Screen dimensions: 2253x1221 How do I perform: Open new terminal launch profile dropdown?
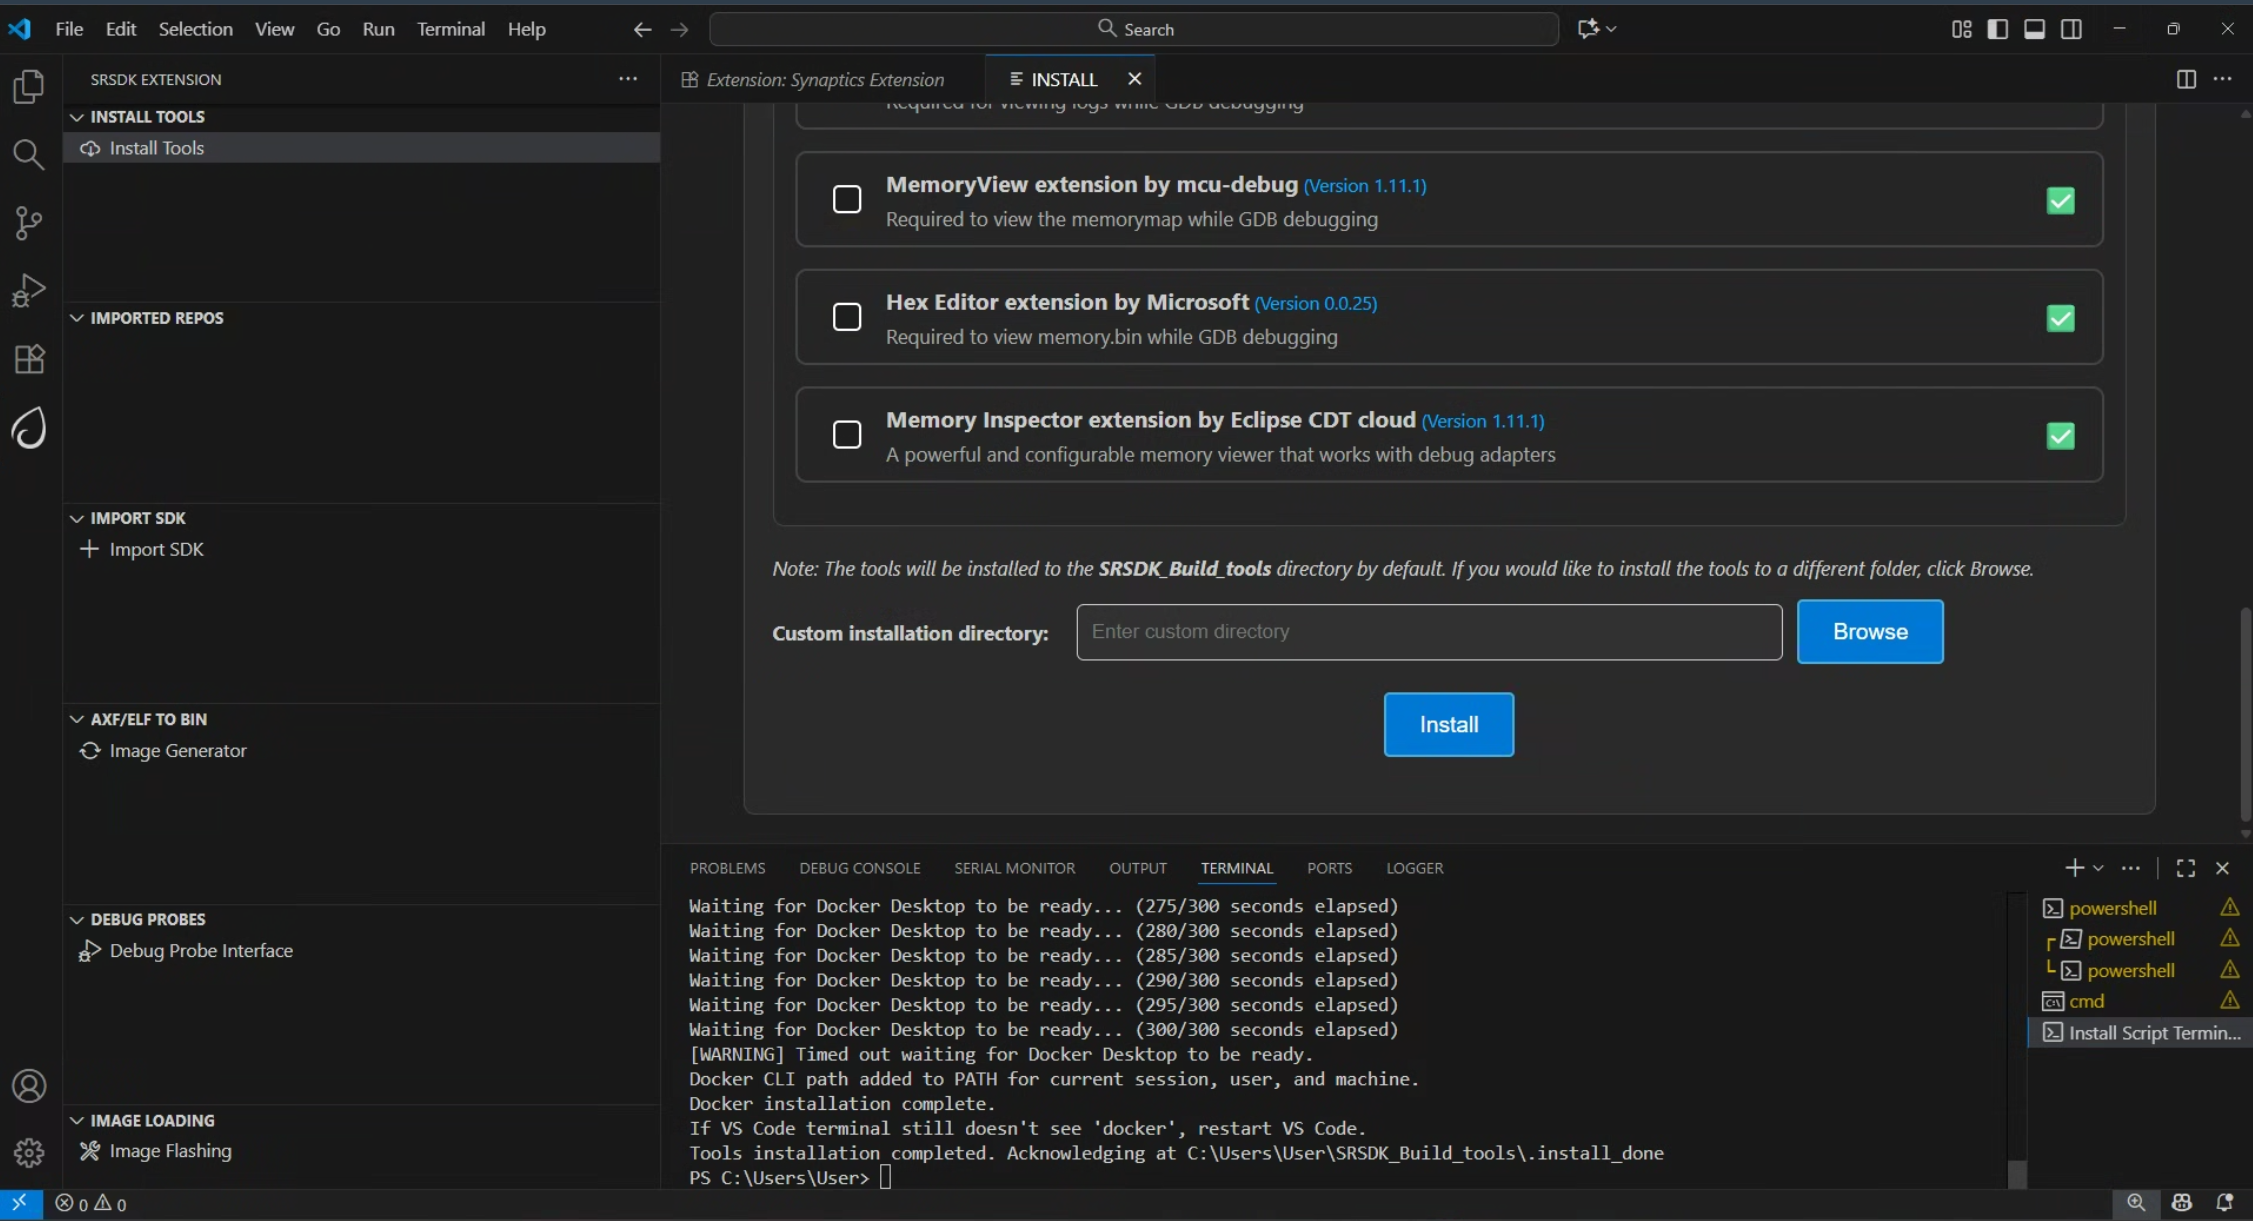click(x=2098, y=868)
